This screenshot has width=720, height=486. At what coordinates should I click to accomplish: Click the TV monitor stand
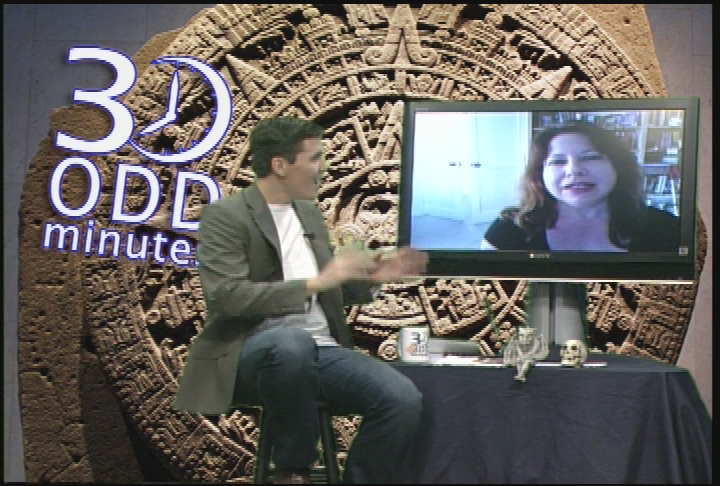(549, 308)
